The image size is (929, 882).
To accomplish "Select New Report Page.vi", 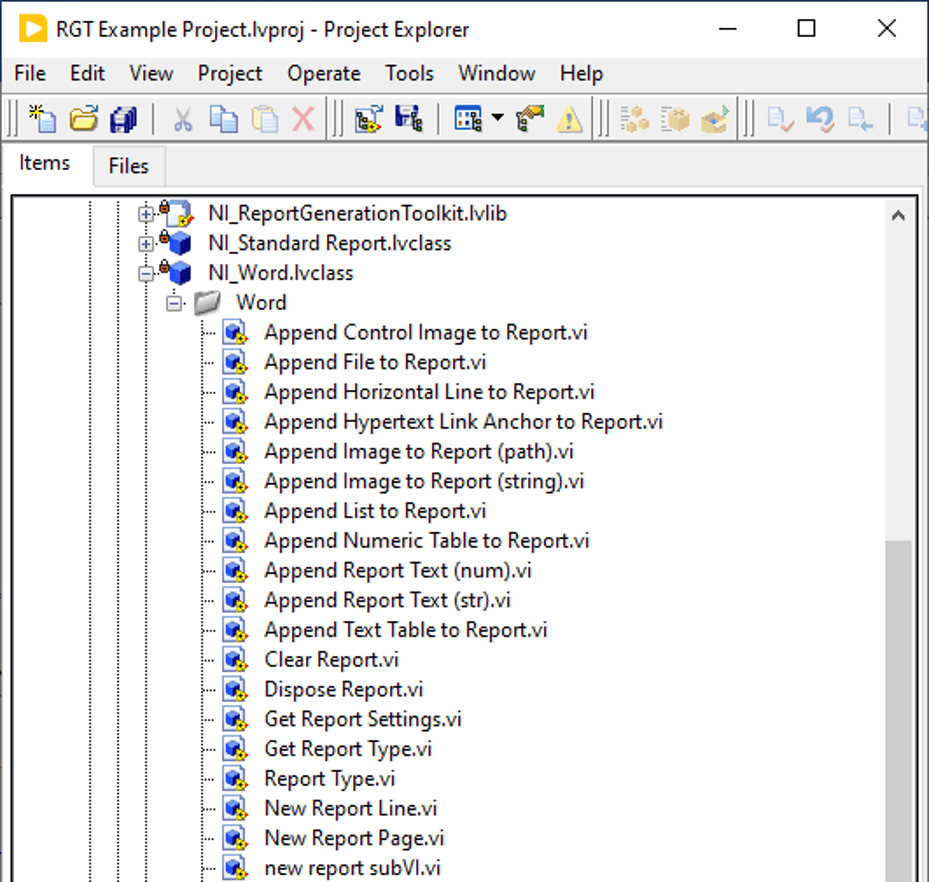I will pyautogui.click(x=354, y=838).
